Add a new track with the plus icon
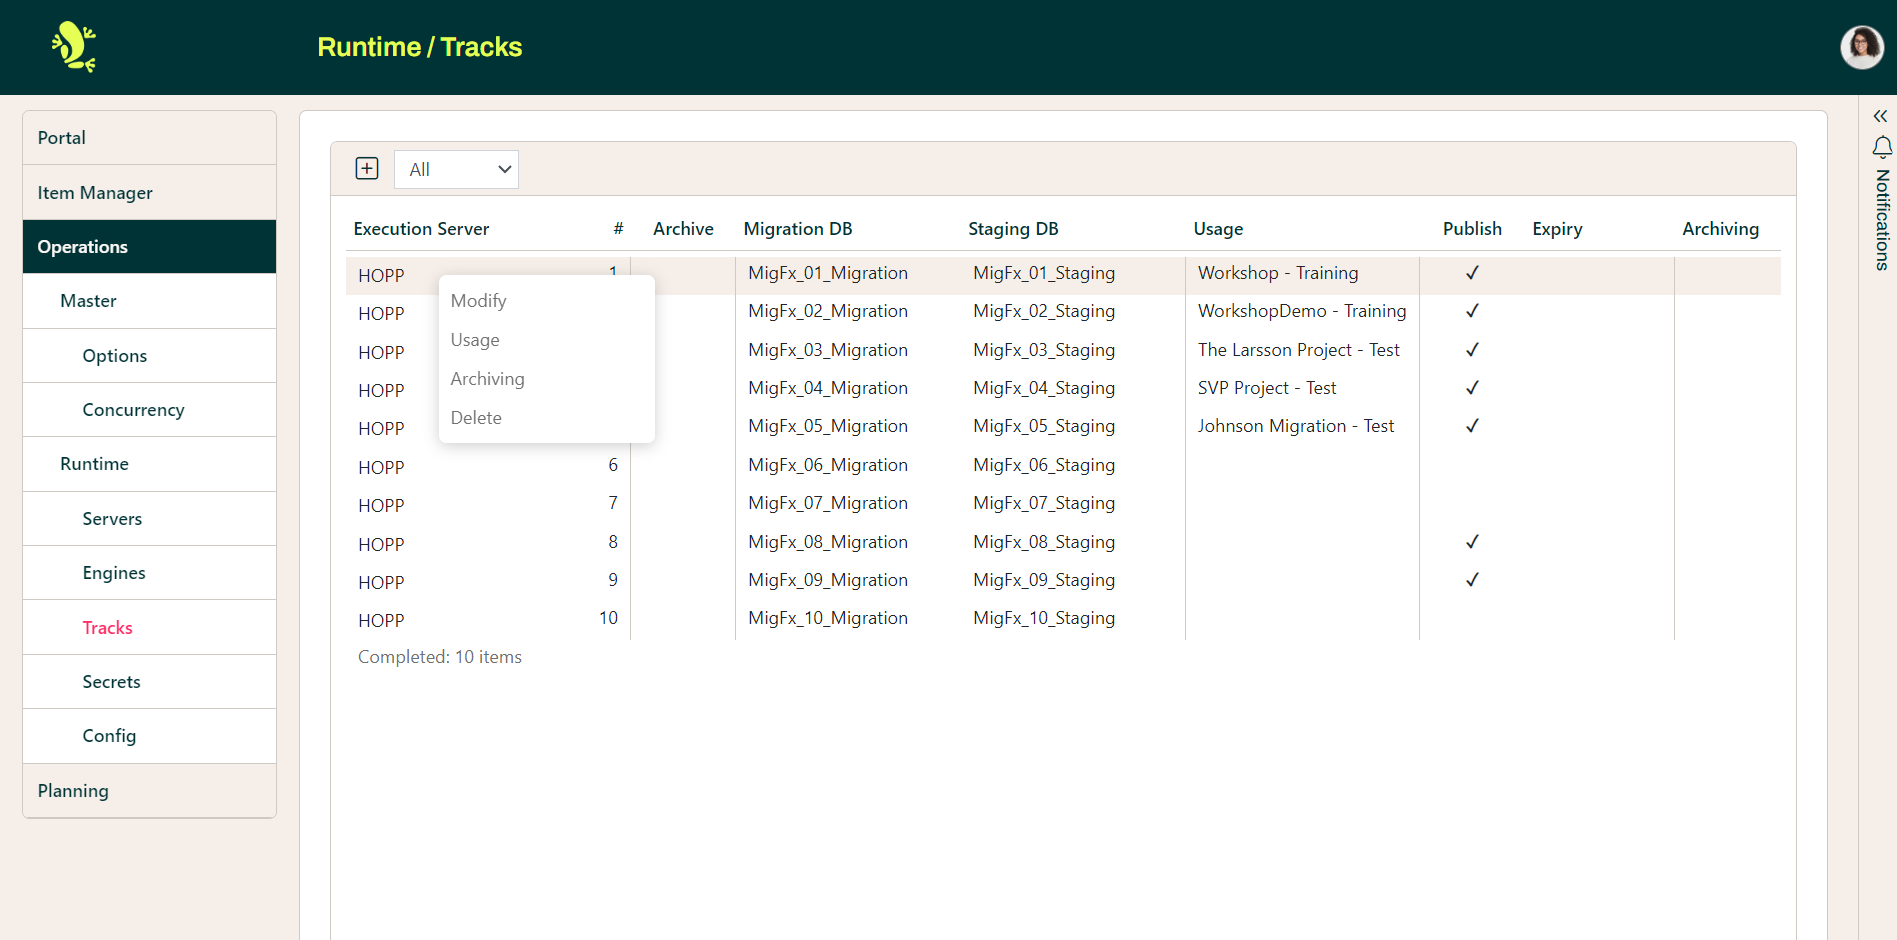Screen dimensions: 1897x940 click(367, 168)
